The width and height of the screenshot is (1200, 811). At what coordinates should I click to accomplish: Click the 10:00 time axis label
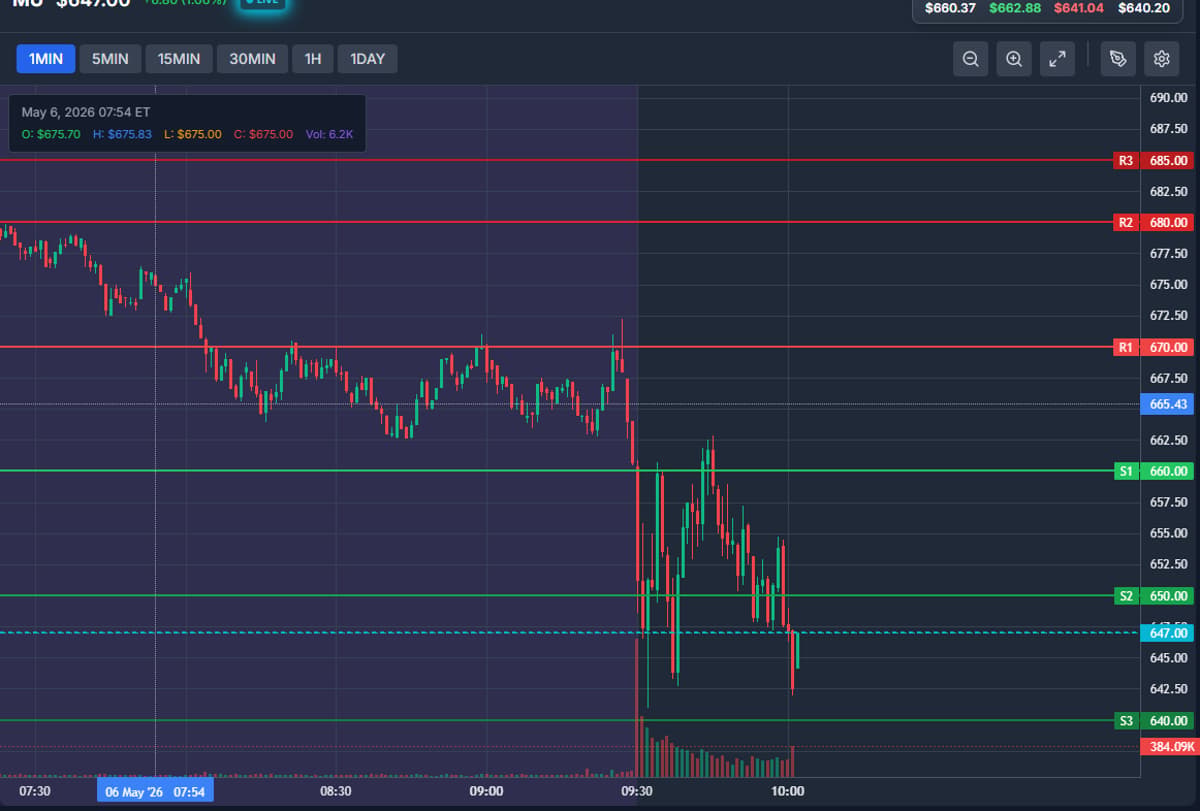point(788,791)
